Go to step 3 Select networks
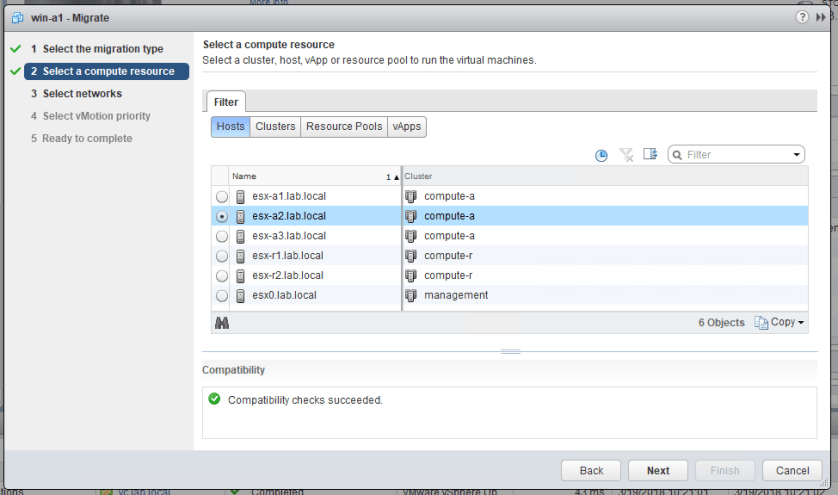Screen dimensions: 838x495 click(x=82, y=94)
